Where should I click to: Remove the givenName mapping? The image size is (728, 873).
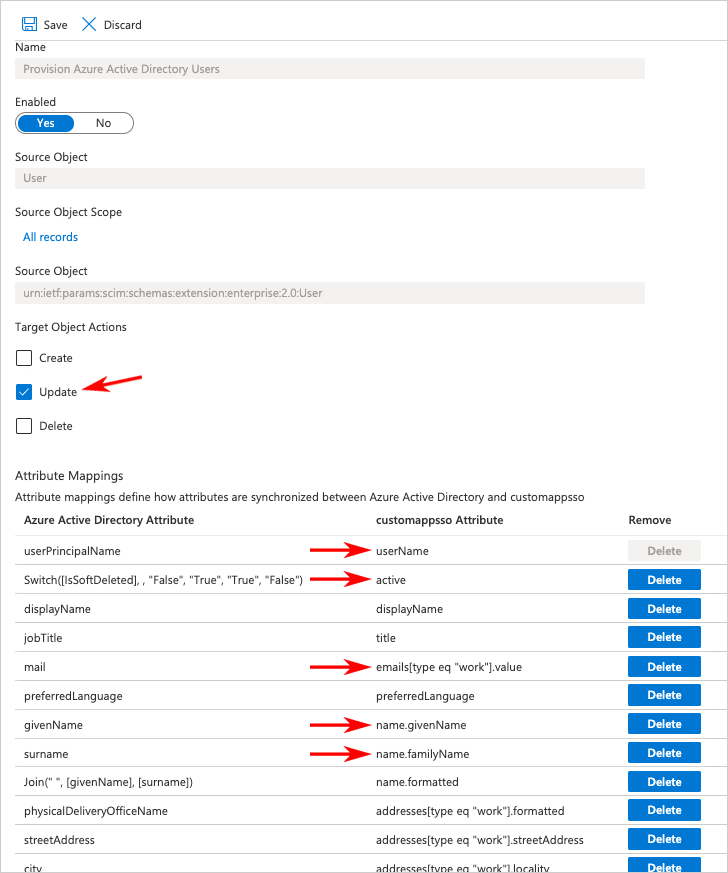click(x=664, y=724)
